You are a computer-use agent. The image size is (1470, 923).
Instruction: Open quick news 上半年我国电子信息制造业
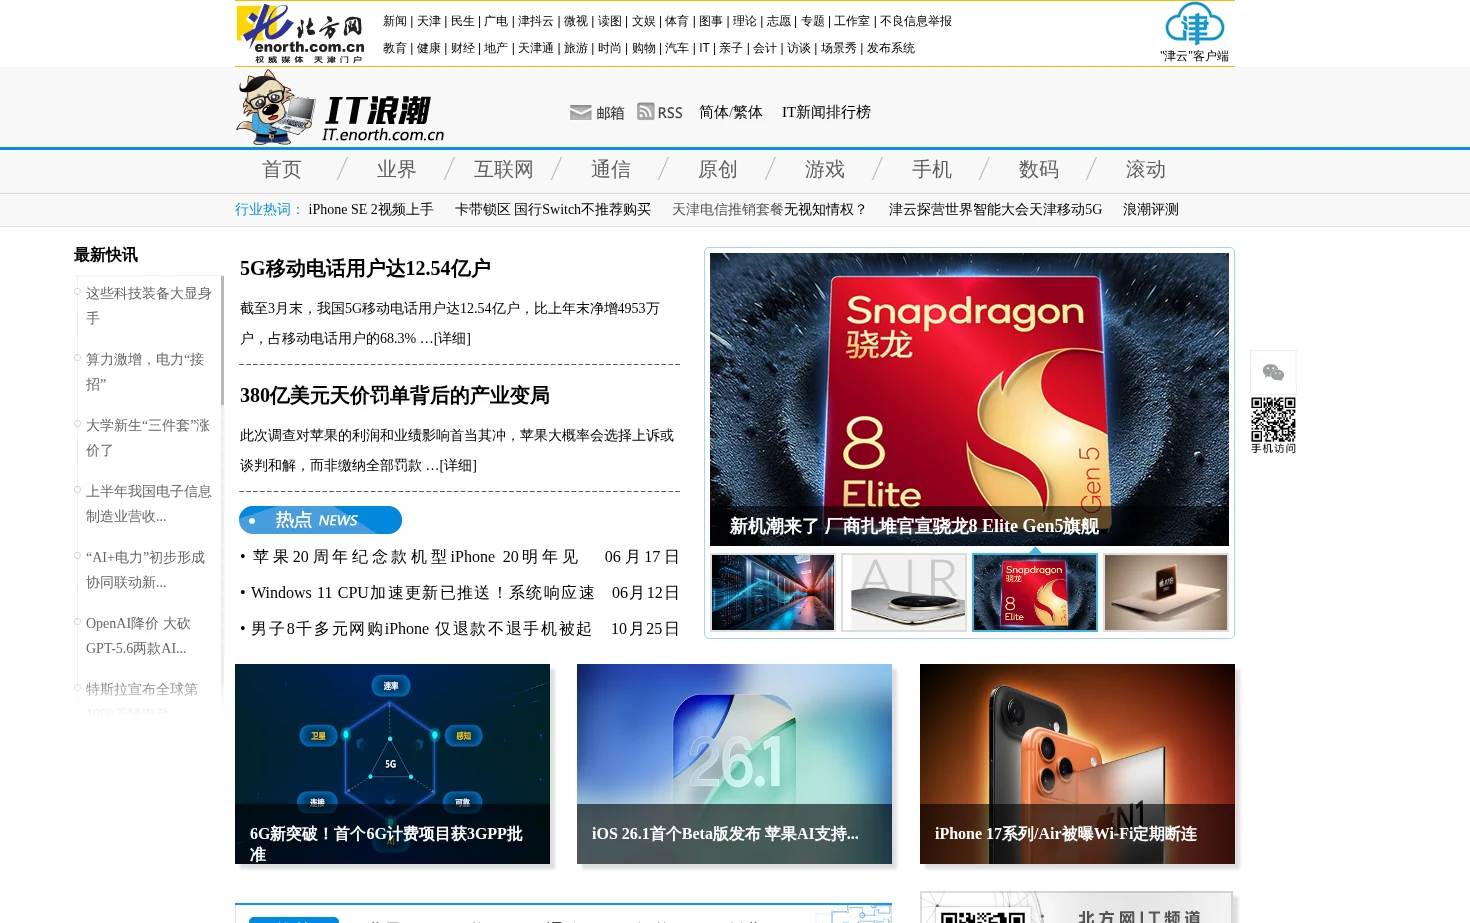149,503
